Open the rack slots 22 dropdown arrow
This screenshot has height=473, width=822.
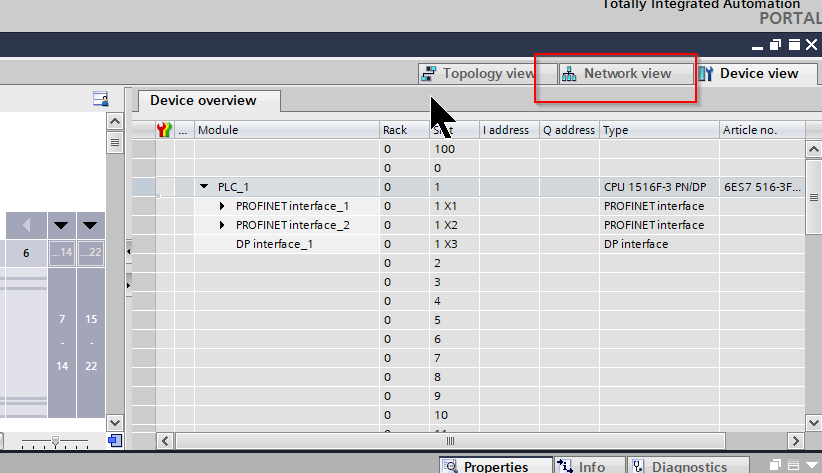click(90, 225)
